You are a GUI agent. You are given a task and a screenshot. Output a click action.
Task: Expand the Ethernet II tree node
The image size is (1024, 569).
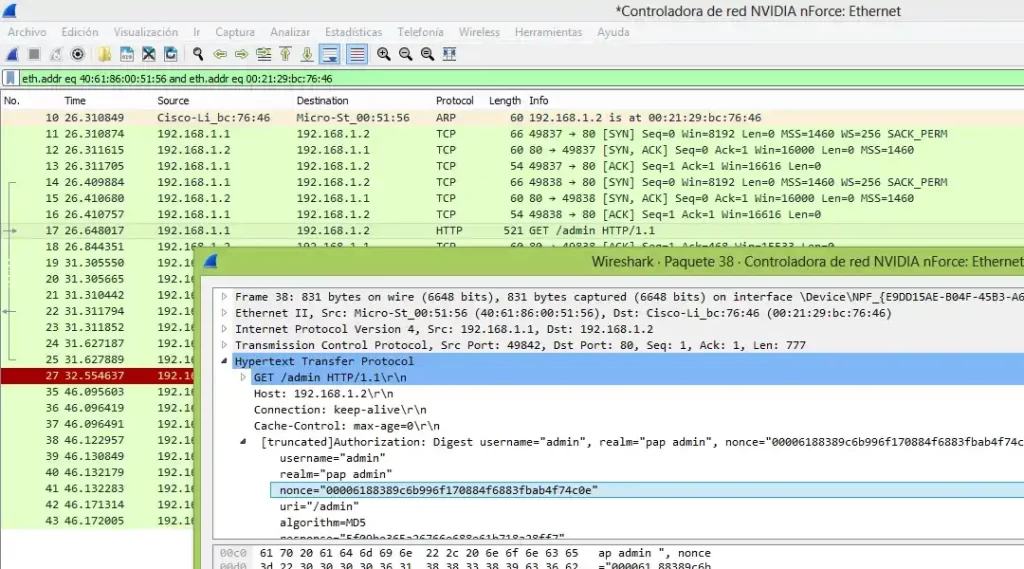(224, 313)
